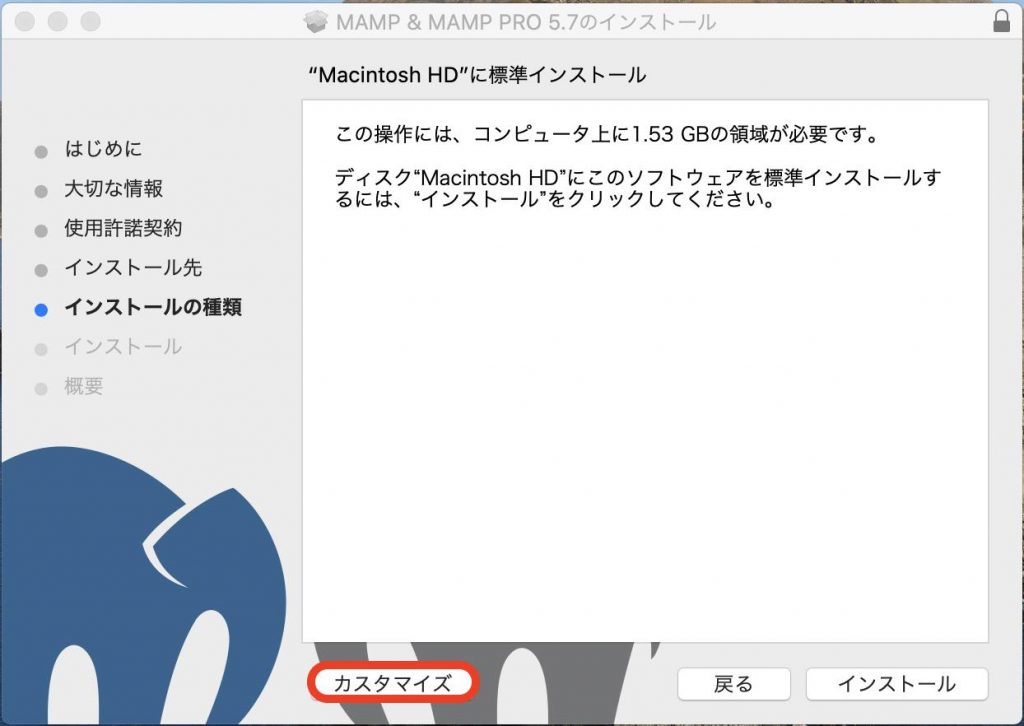Select the インストール先 step in the sidebar
Screen dimensions: 1024x726
tap(133, 268)
